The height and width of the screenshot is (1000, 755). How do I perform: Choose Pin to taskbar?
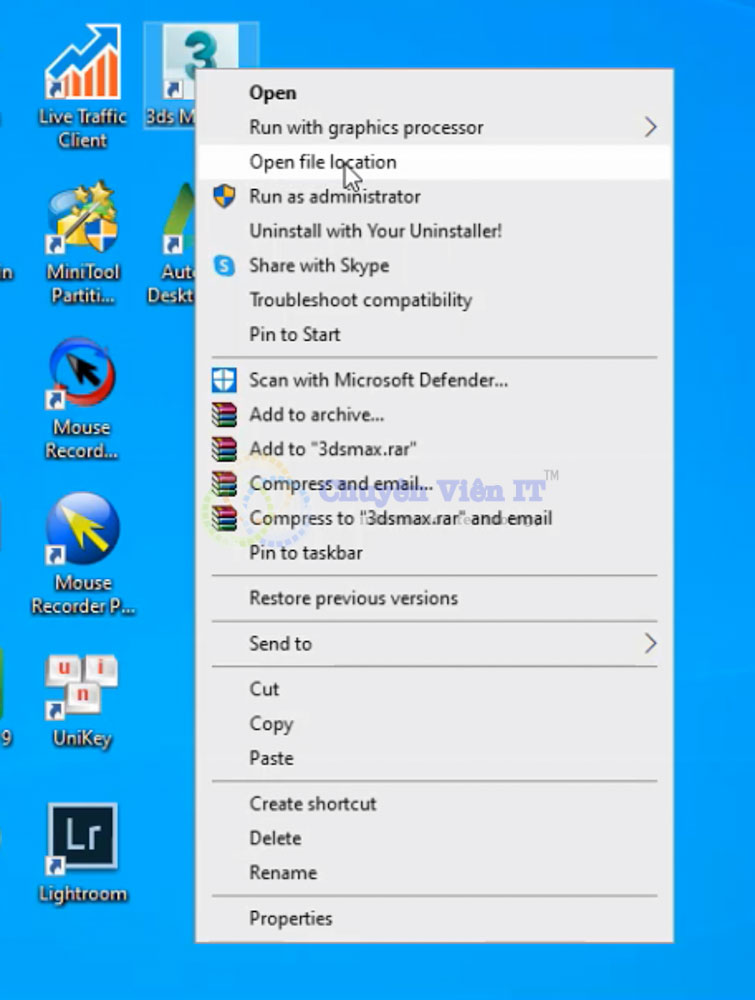tap(305, 553)
